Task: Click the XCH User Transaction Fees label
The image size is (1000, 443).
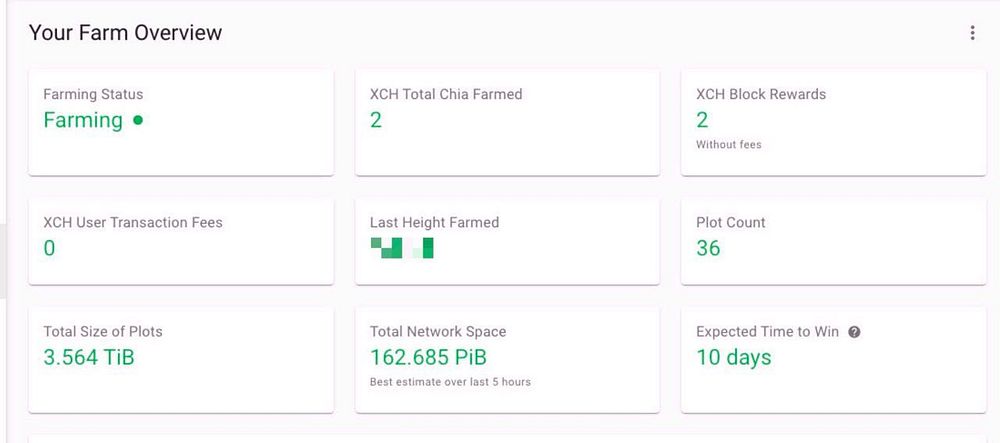Action: click(x=133, y=222)
